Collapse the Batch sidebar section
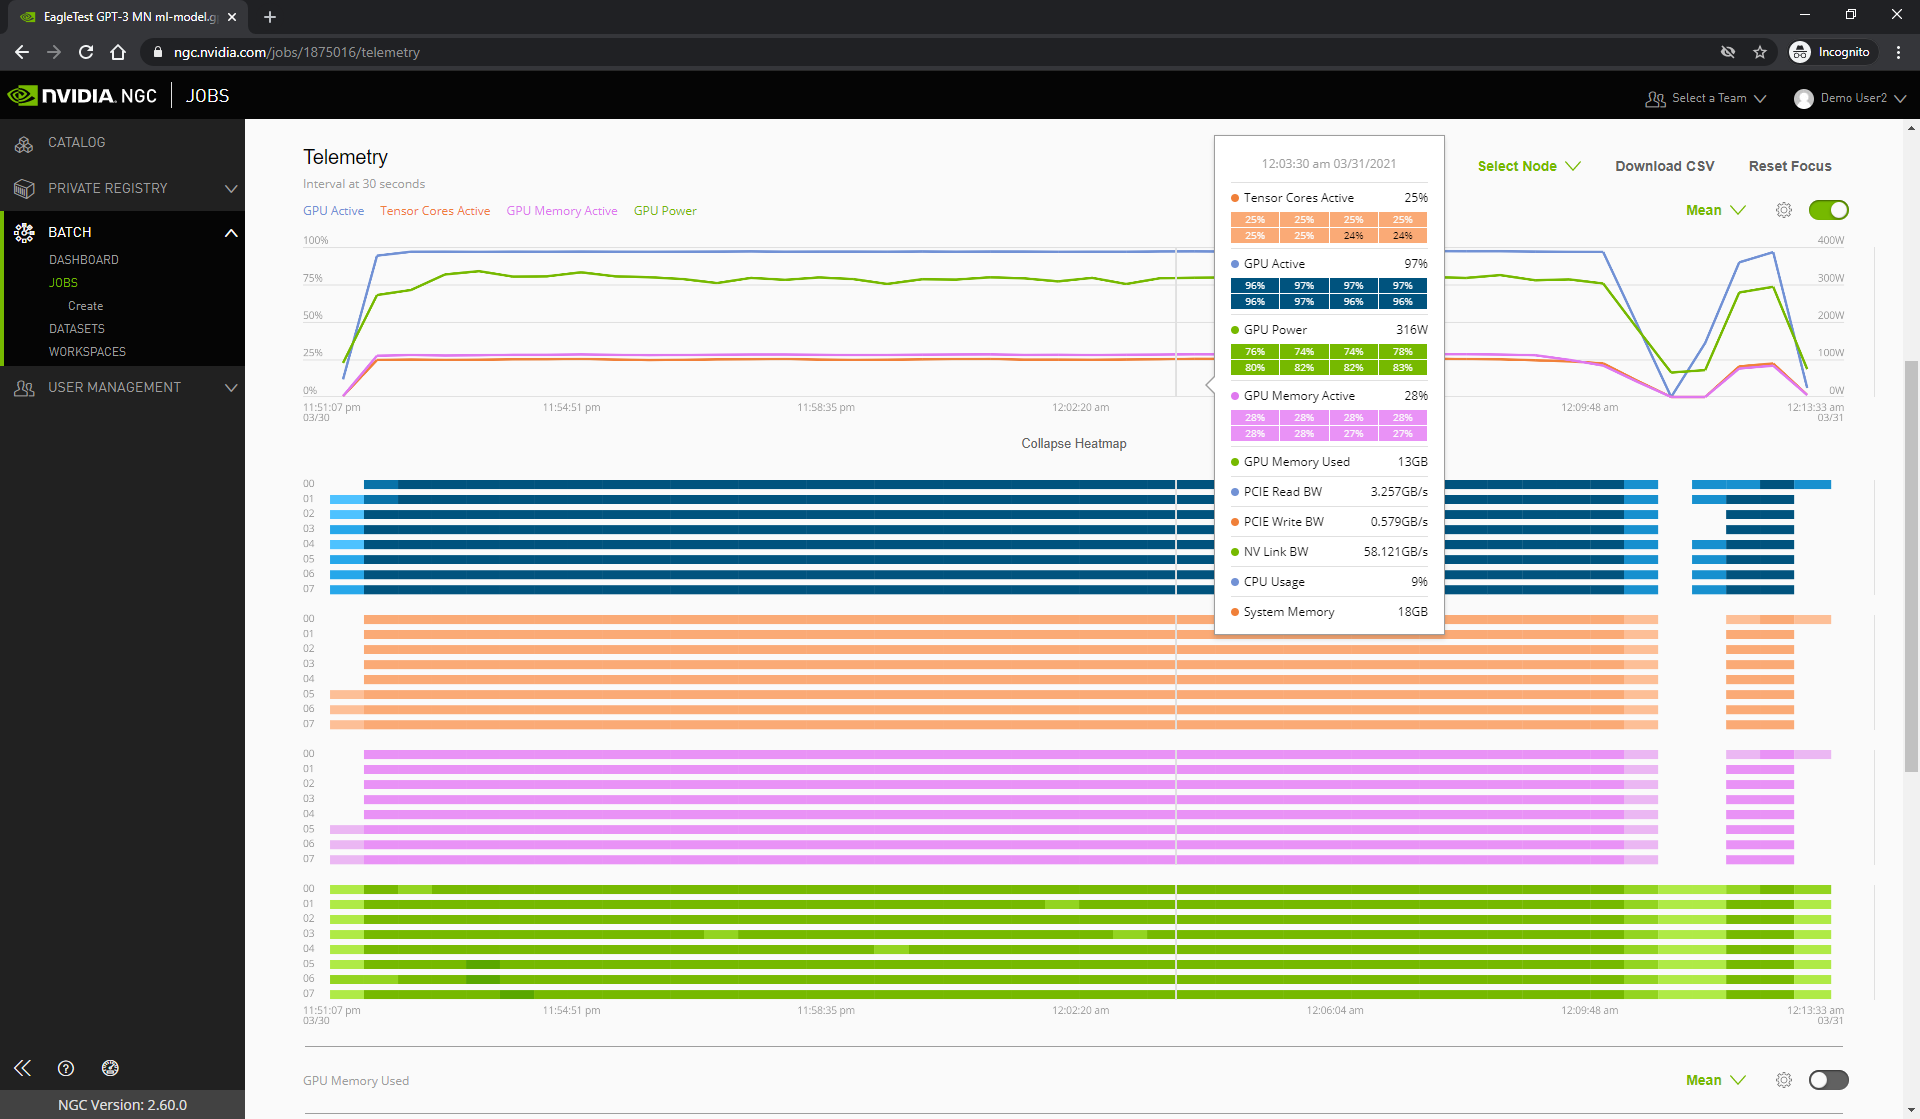1920x1119 pixels. click(231, 232)
